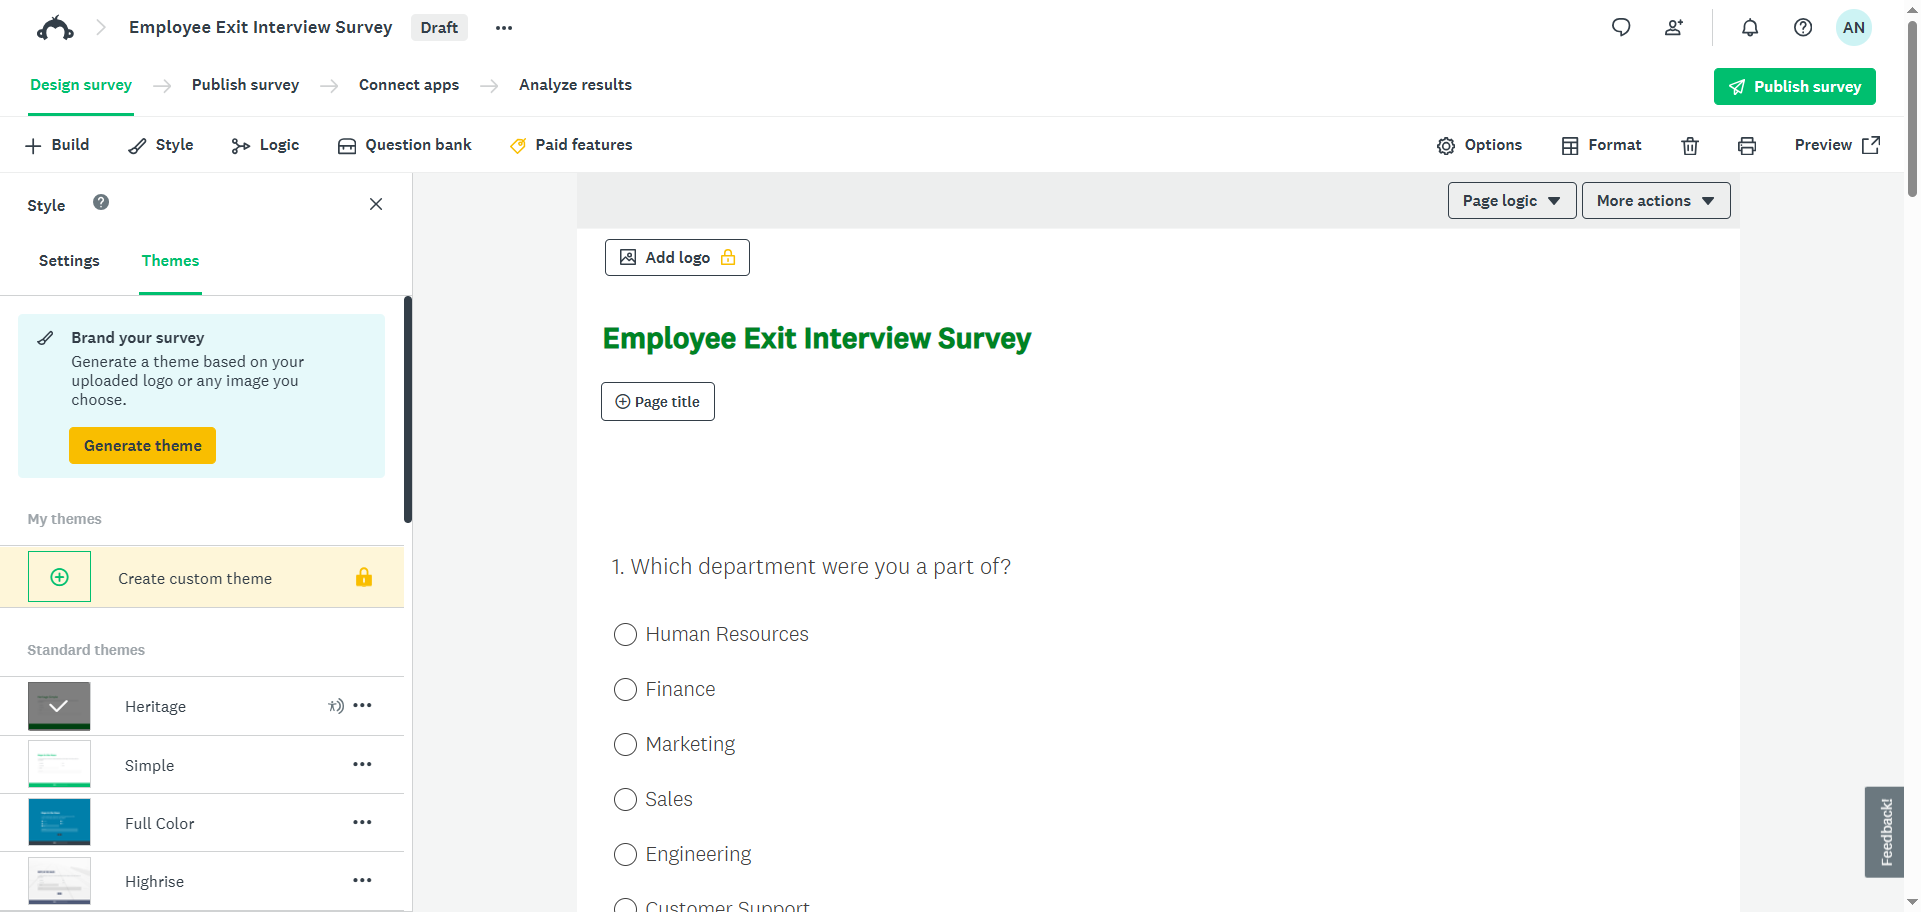
Task: Click the accessibility icon next to Heritage
Action: click(336, 706)
